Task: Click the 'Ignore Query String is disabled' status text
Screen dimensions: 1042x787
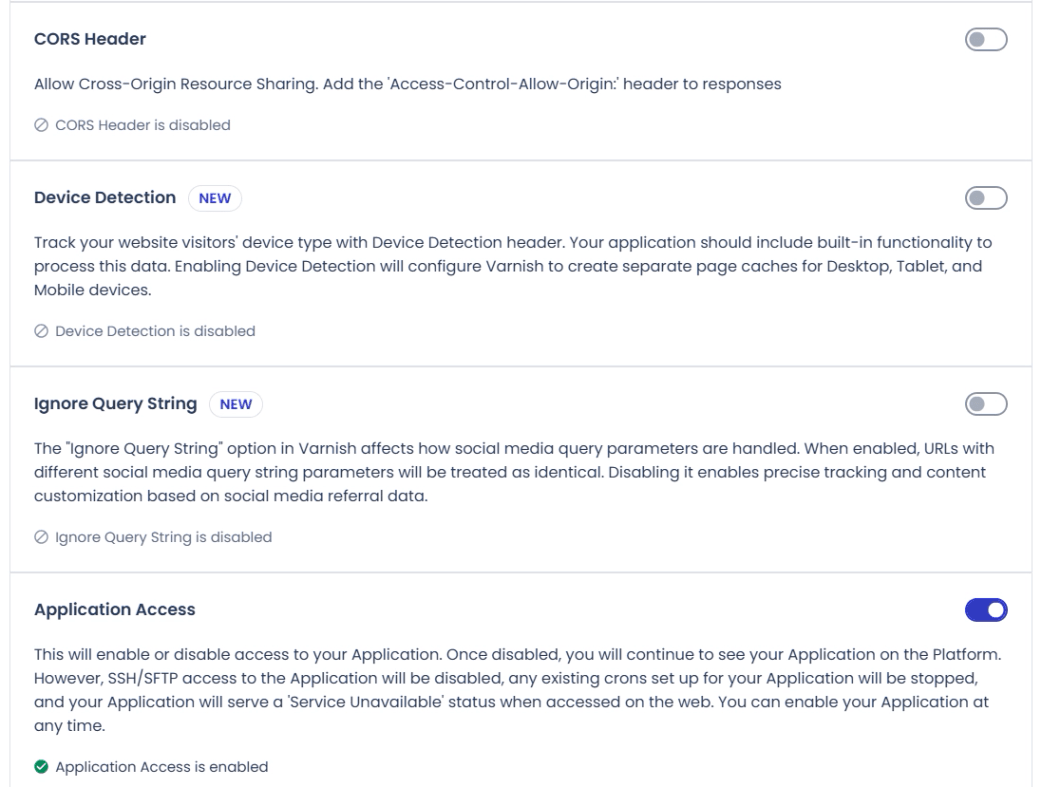Action: (164, 537)
